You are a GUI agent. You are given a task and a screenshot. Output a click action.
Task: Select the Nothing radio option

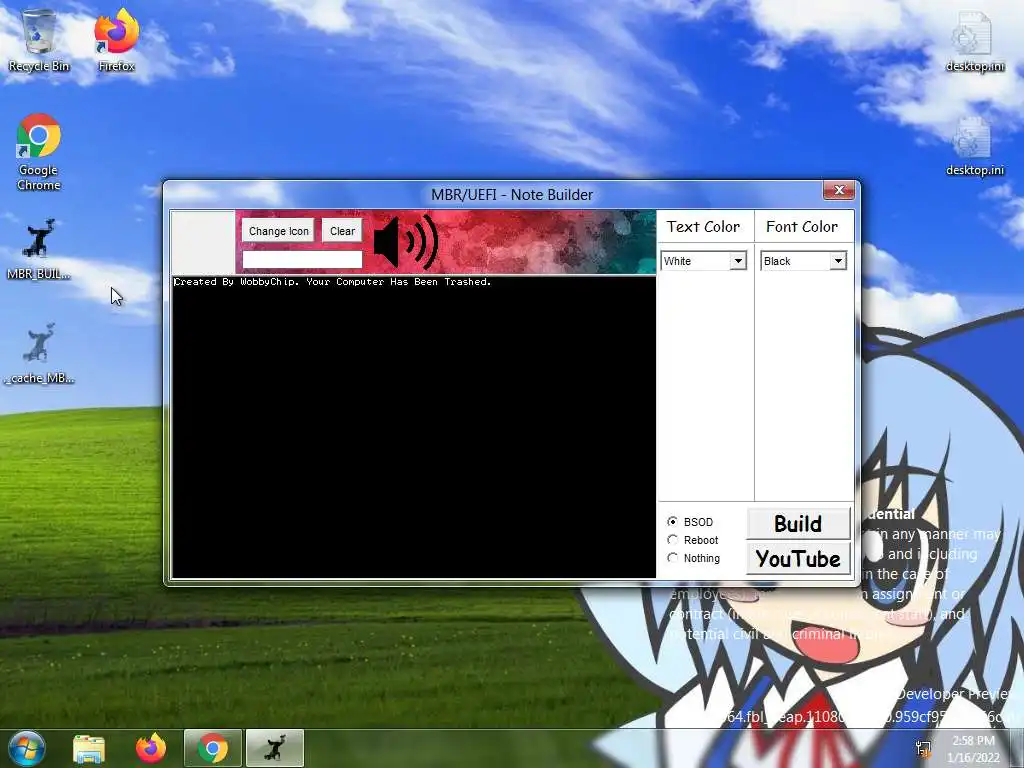694,558
